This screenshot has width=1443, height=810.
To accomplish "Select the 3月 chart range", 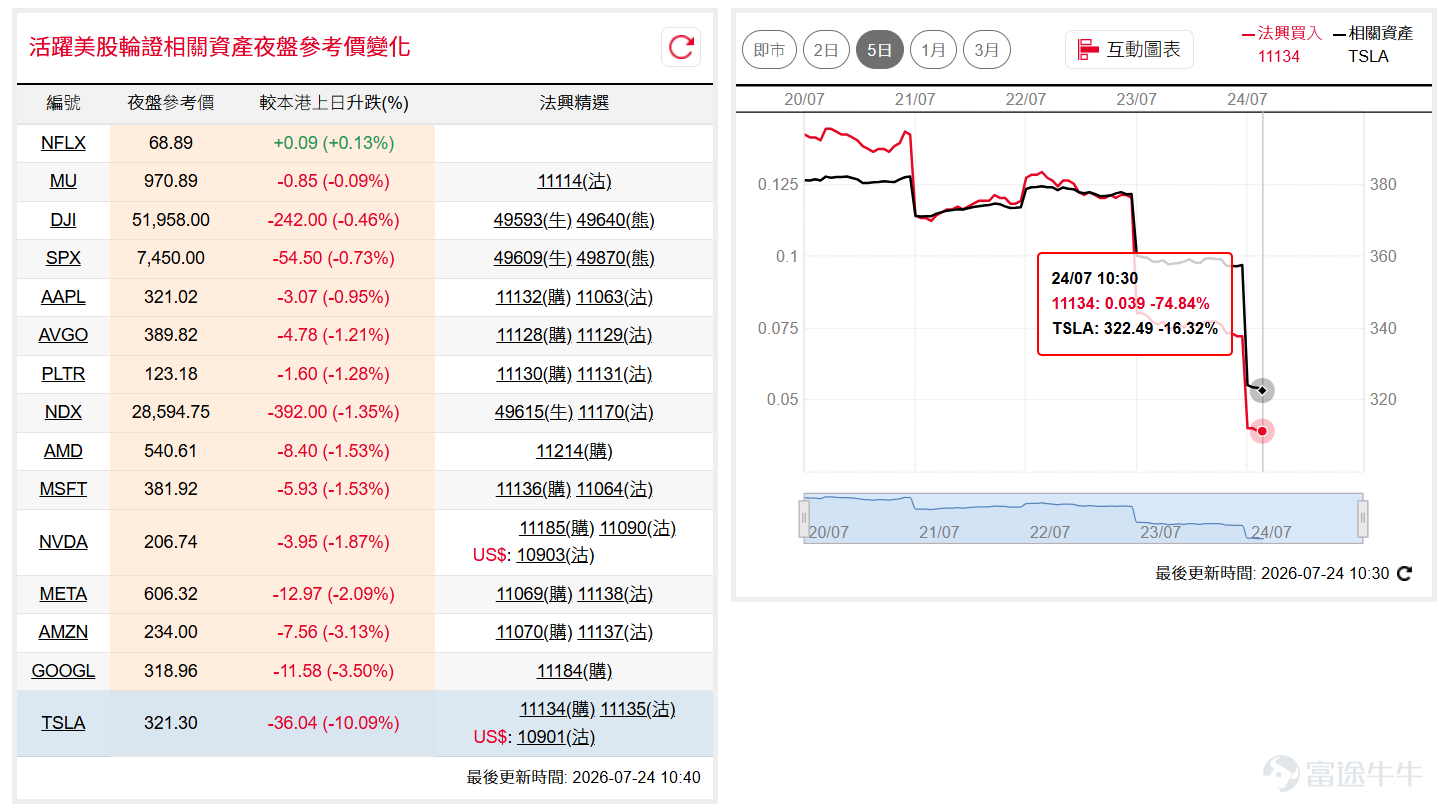I will tap(987, 50).
